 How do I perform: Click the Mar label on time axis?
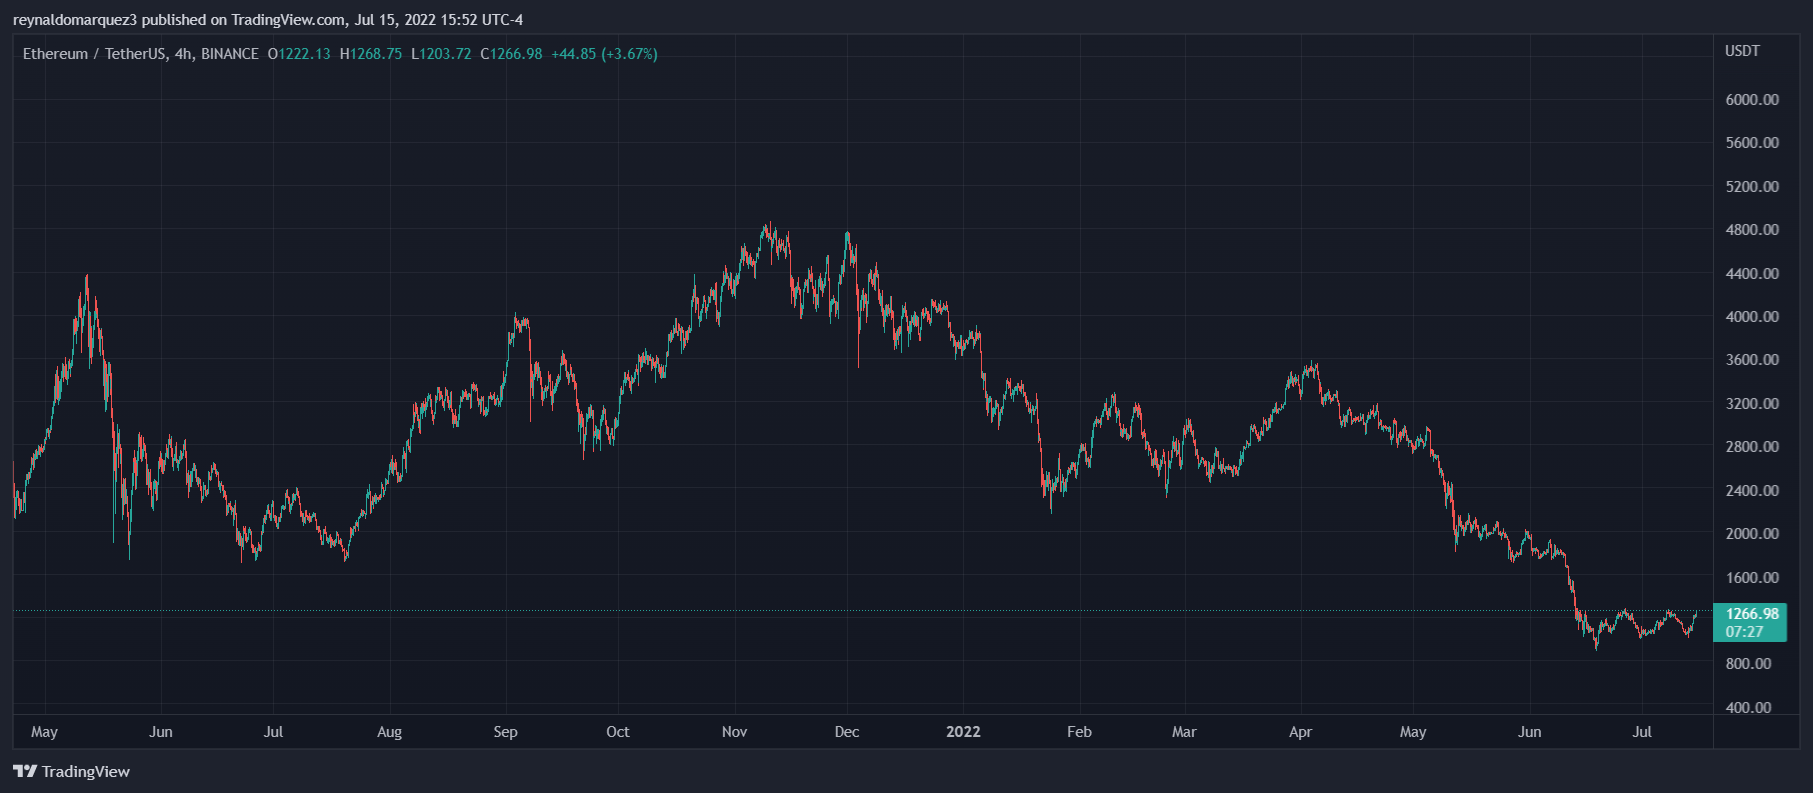coord(1184,732)
